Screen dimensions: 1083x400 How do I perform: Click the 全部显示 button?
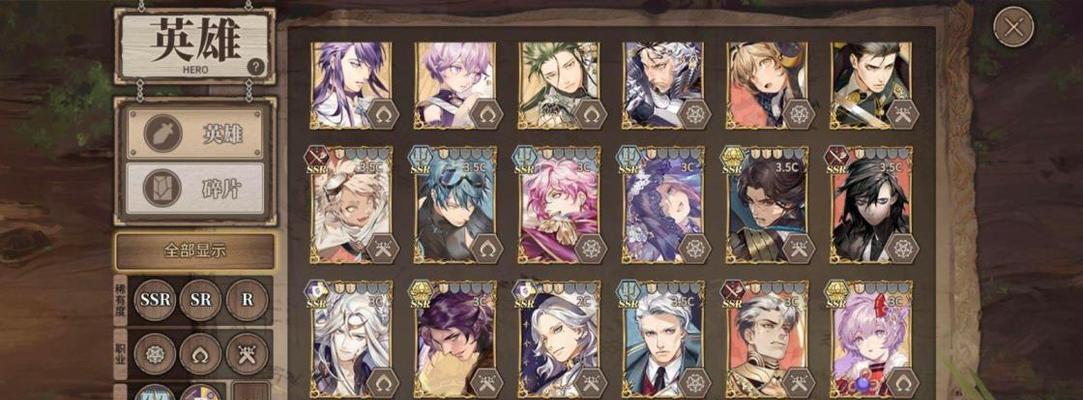pyautogui.click(x=195, y=251)
